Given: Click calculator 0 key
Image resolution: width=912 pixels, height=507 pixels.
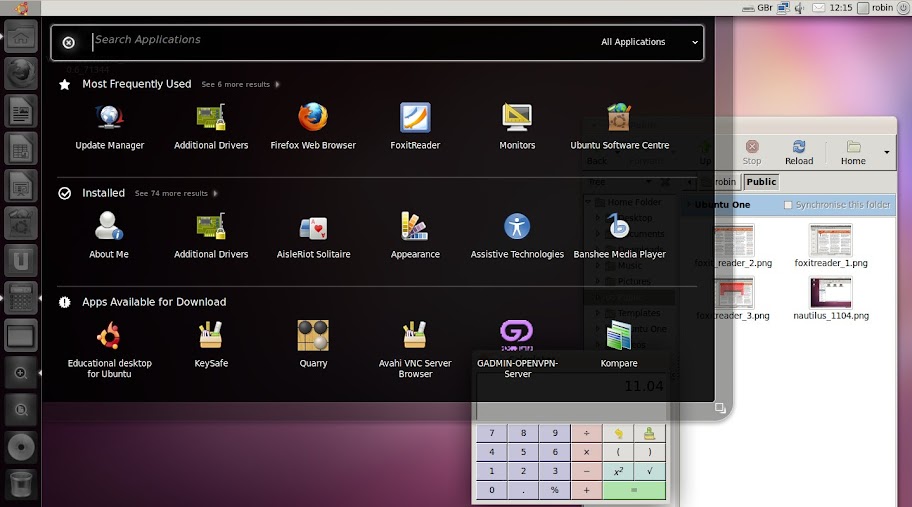Looking at the screenshot, I should pyautogui.click(x=491, y=490).
